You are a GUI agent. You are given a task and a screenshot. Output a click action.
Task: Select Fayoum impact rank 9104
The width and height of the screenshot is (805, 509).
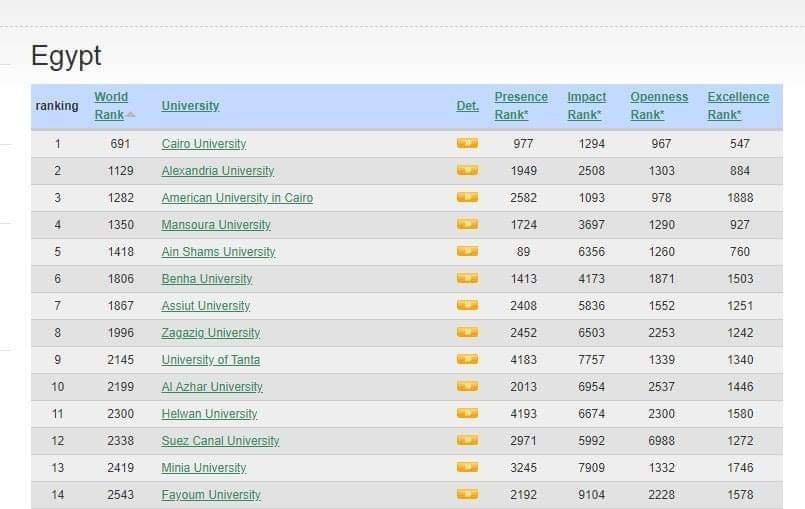[x=591, y=495]
